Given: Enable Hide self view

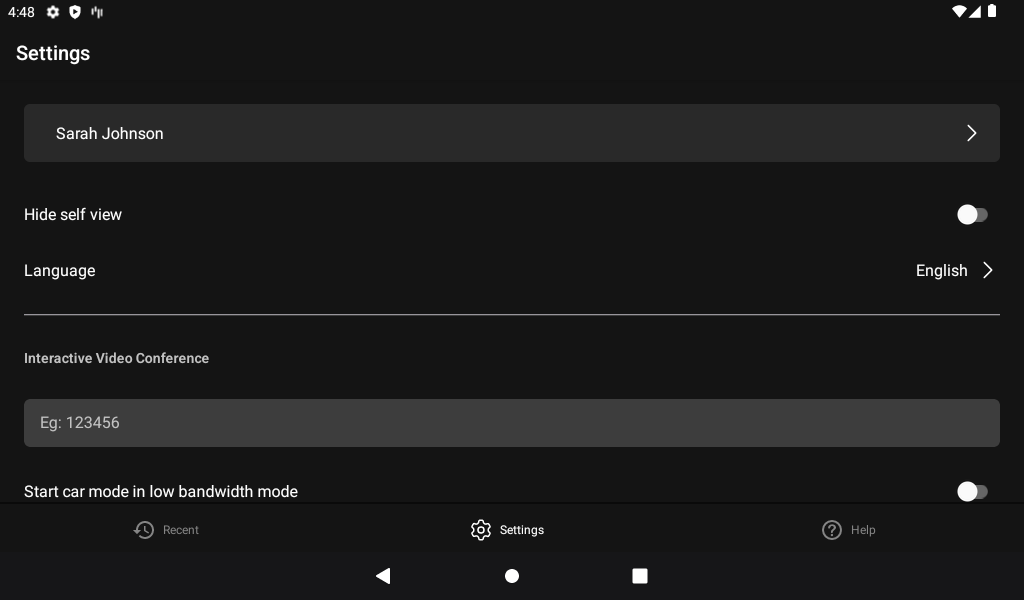Looking at the screenshot, I should pyautogui.click(x=973, y=214).
